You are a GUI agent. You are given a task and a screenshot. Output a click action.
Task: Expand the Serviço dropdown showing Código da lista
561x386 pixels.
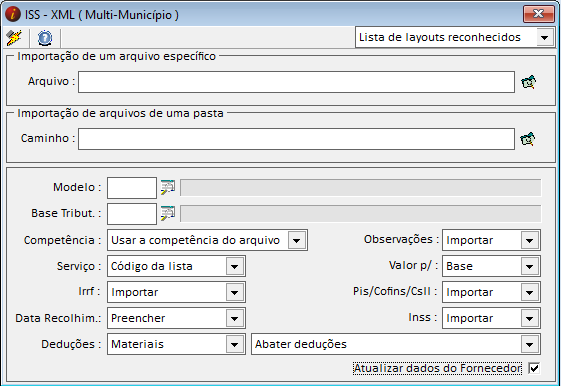point(176,266)
